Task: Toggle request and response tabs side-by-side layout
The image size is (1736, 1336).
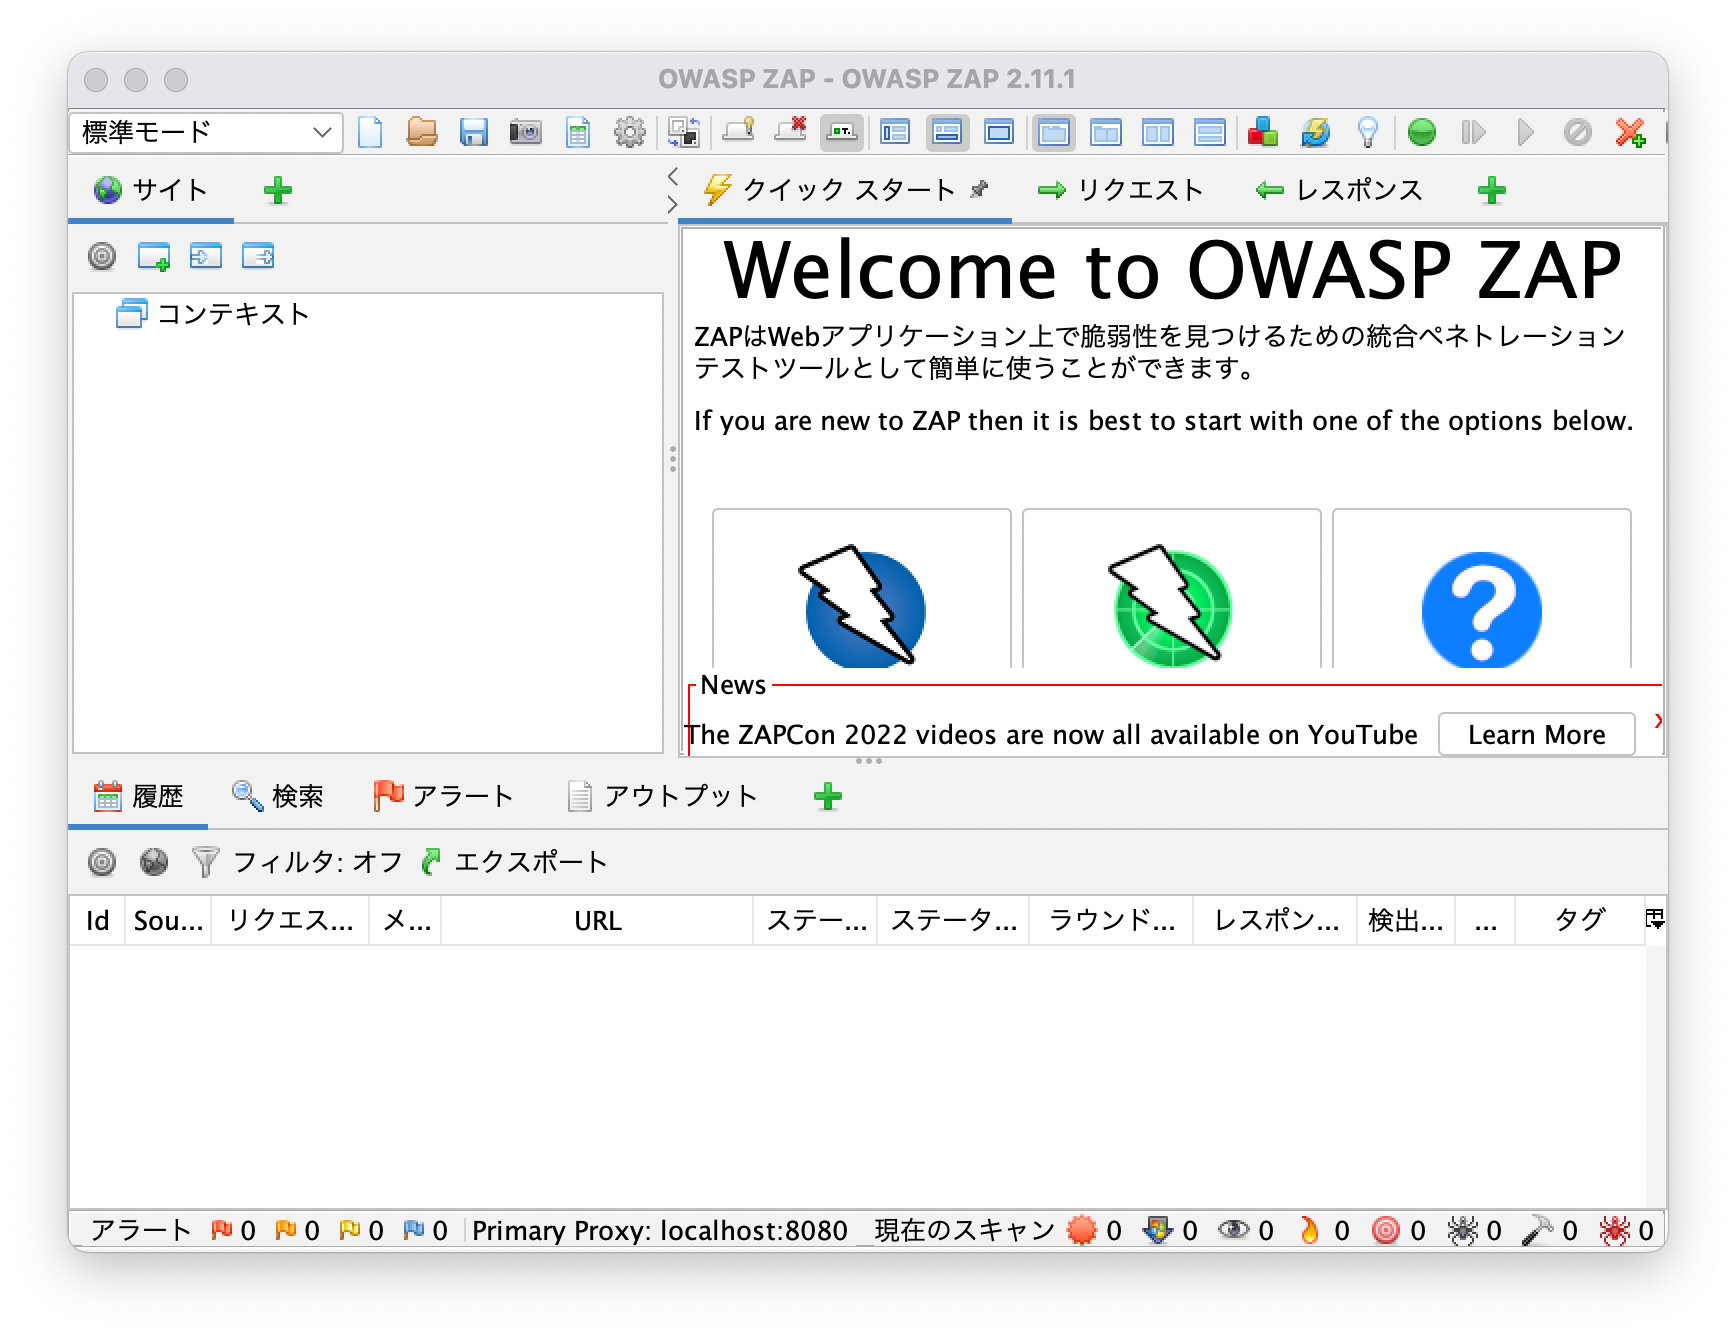Action: (x=1054, y=132)
